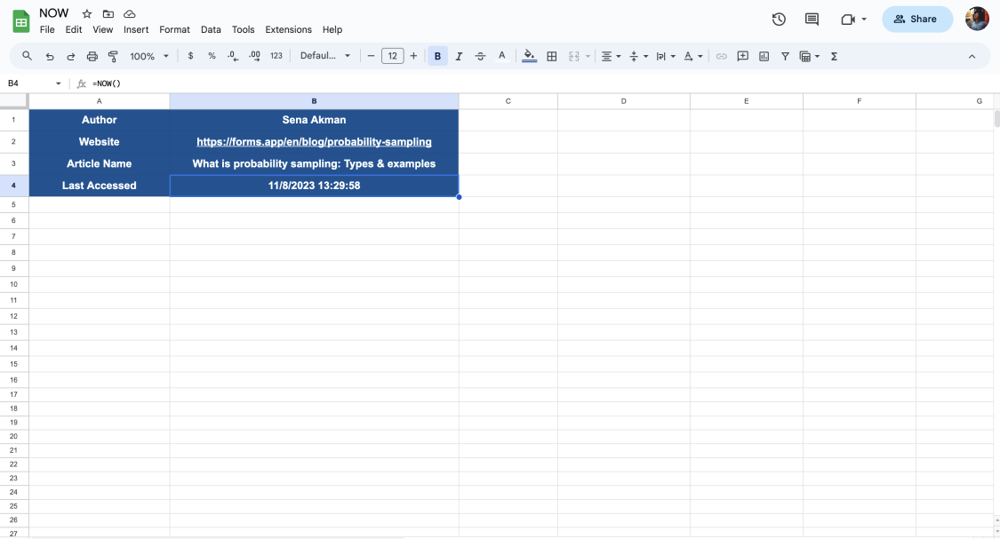Open the Extensions menu
The width and height of the screenshot is (1000, 539).
pos(288,30)
